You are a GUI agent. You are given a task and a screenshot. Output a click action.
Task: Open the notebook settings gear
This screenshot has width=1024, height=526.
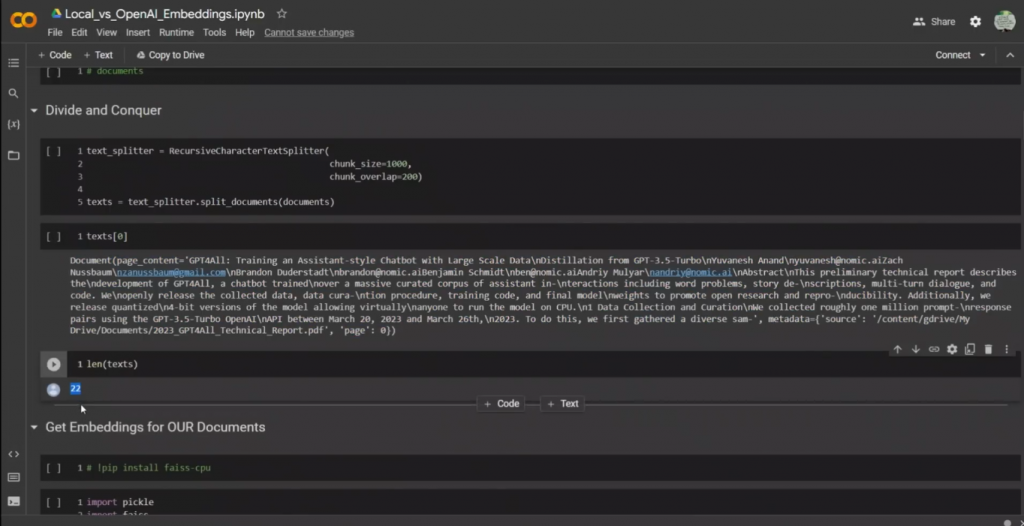(975, 22)
